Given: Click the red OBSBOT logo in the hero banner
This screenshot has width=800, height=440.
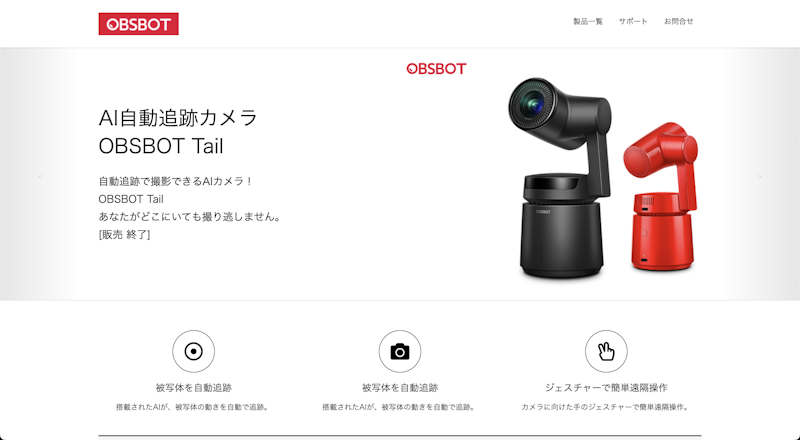Looking at the screenshot, I should coord(436,69).
